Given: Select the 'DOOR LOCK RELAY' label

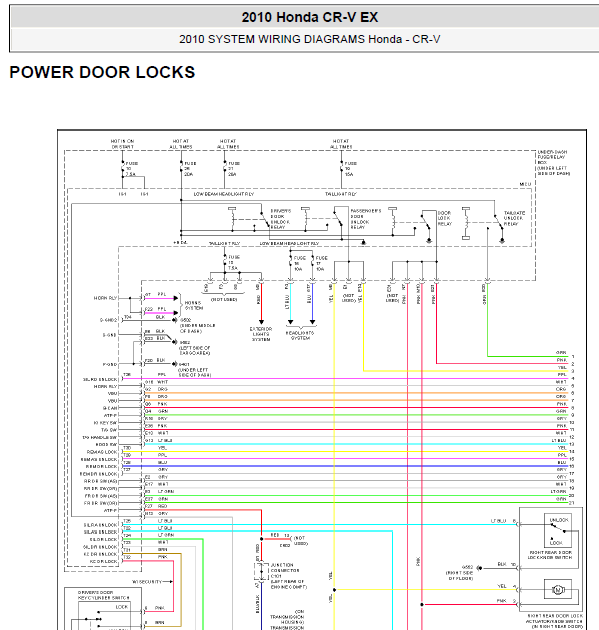Looking at the screenshot, I should [x=444, y=218].
